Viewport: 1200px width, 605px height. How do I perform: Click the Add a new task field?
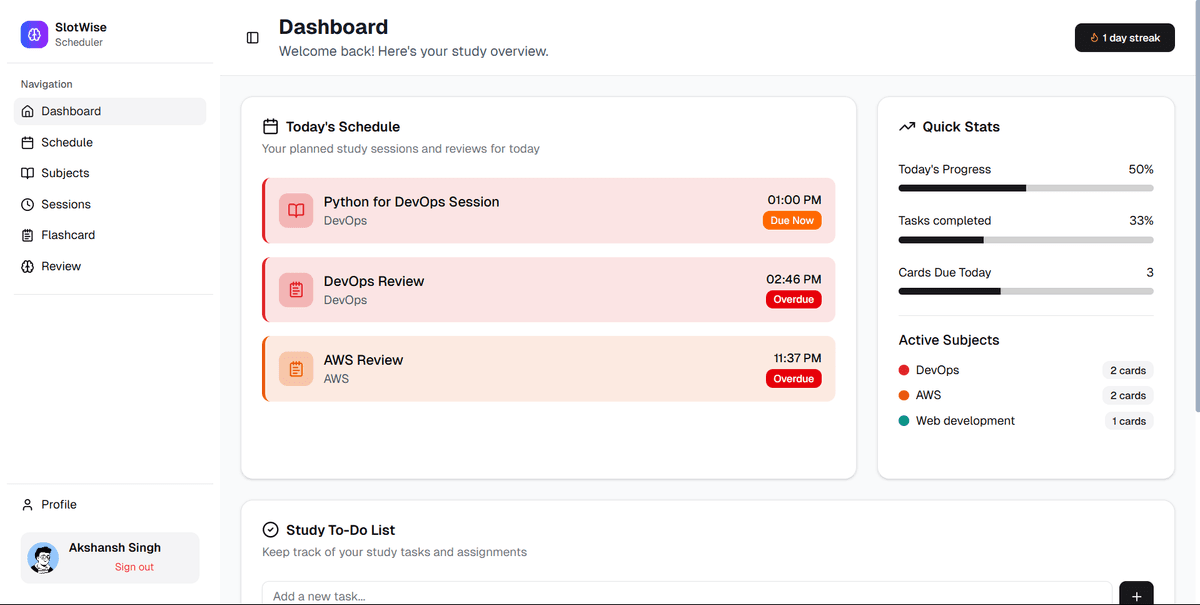pyautogui.click(x=686, y=595)
